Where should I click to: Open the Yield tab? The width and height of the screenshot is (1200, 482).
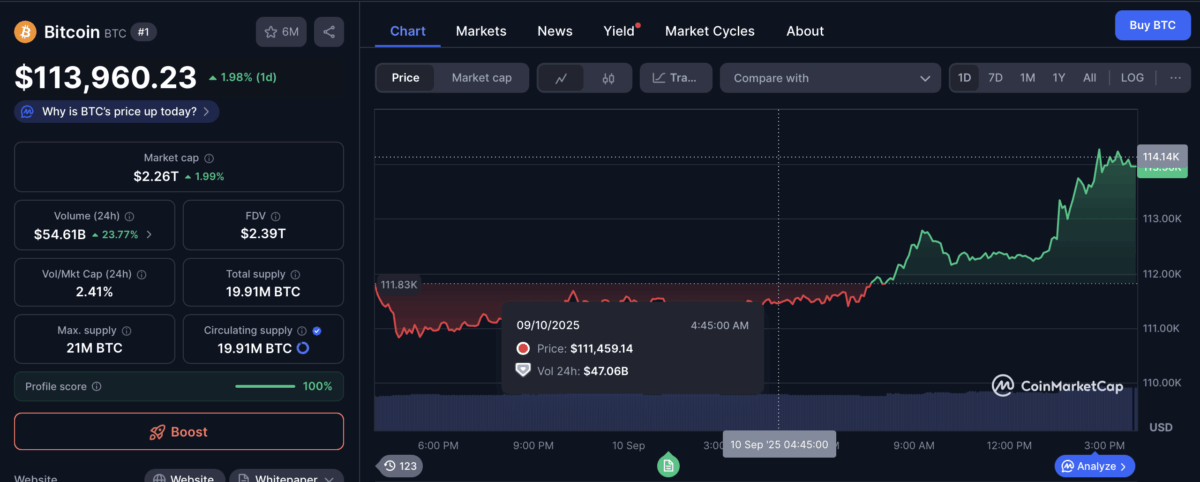[619, 31]
